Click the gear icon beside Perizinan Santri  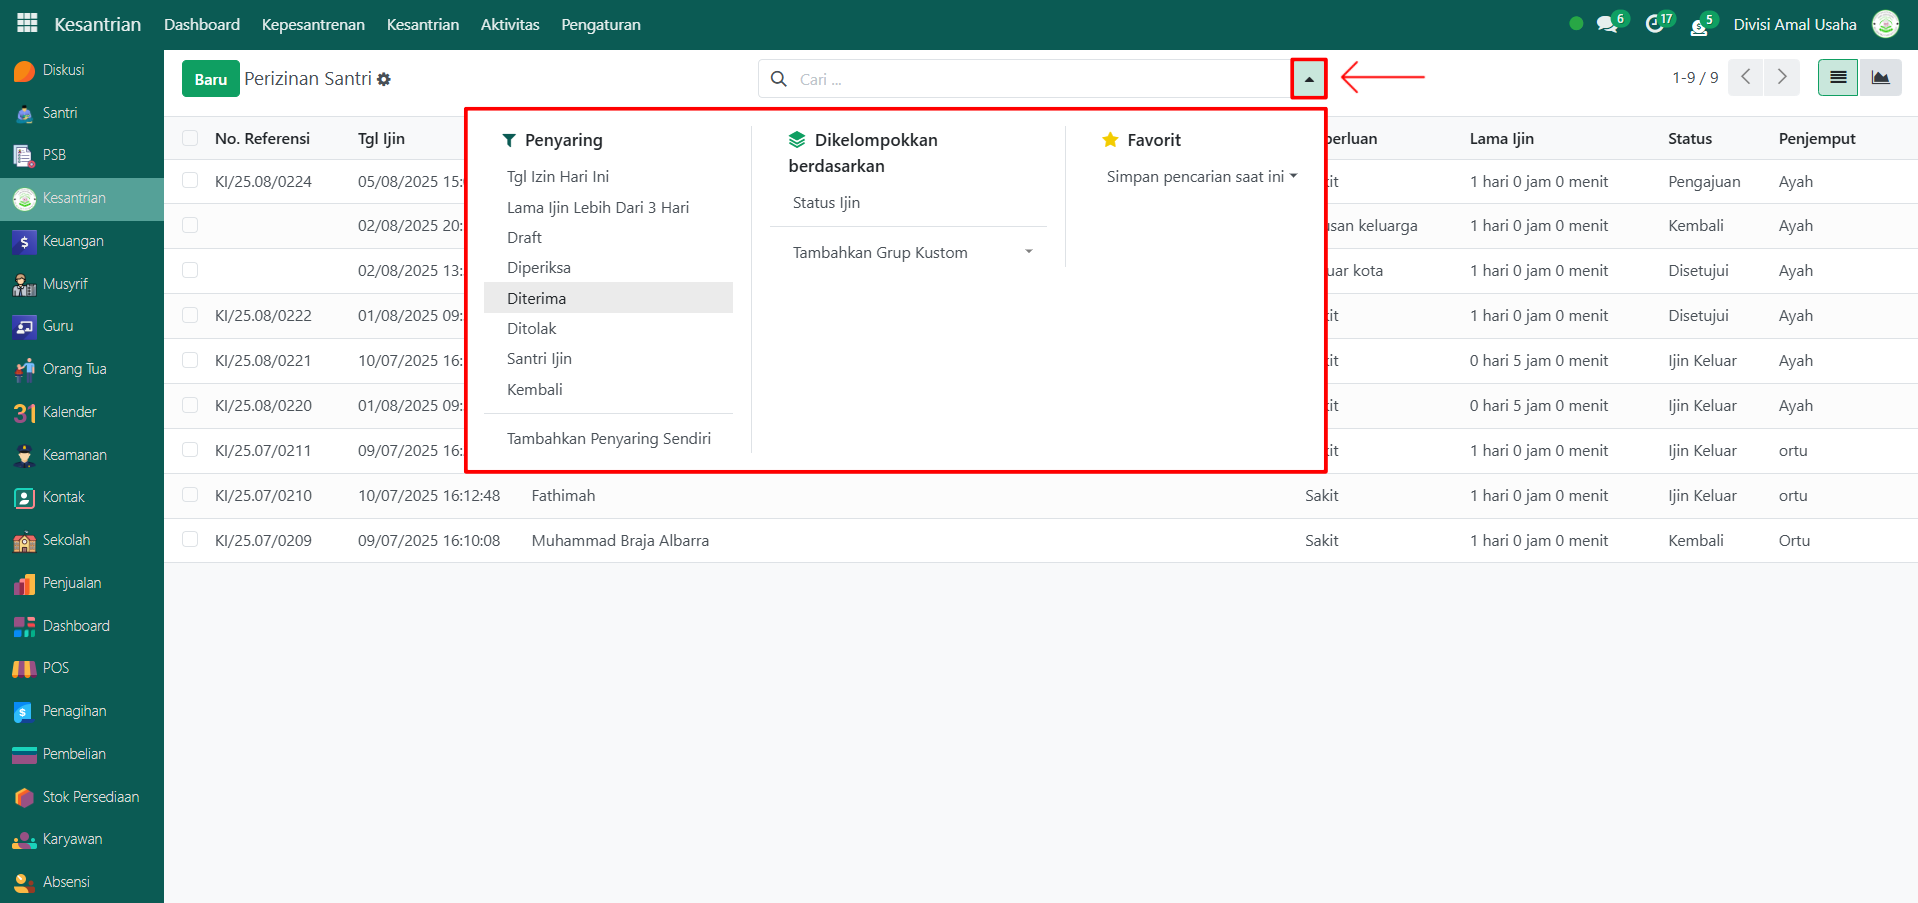(x=384, y=79)
